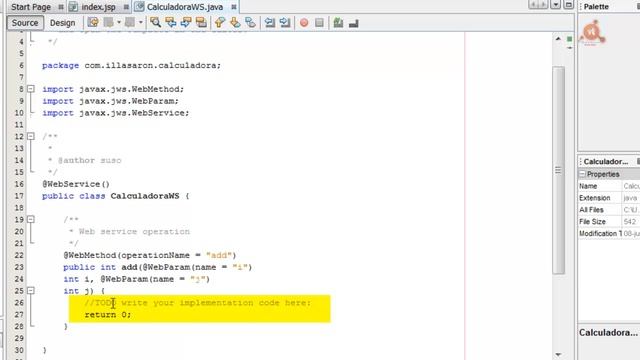Click the Find Selection magnifier icon

pos(155,22)
